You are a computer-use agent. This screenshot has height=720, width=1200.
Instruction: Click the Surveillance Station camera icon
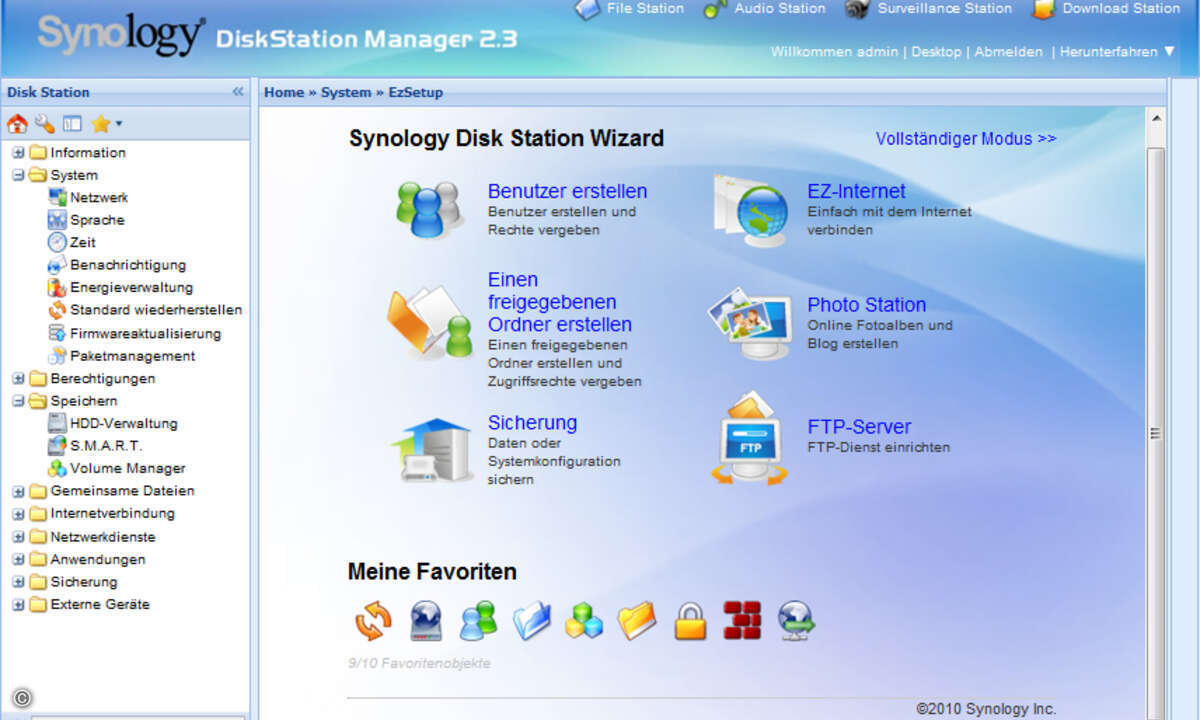click(857, 9)
